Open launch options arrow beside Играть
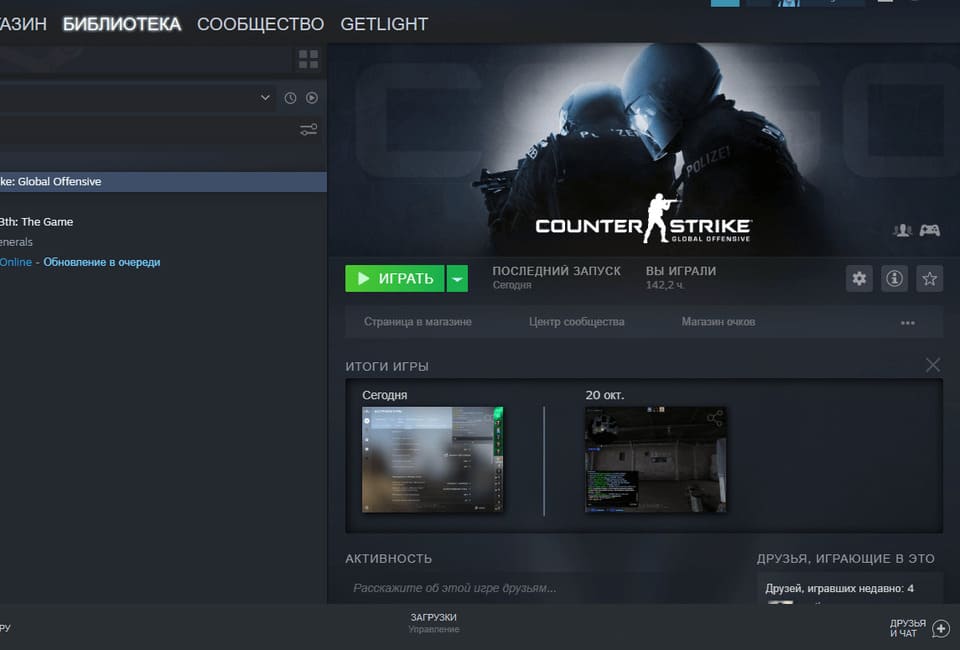This screenshot has width=960, height=650. coord(457,278)
